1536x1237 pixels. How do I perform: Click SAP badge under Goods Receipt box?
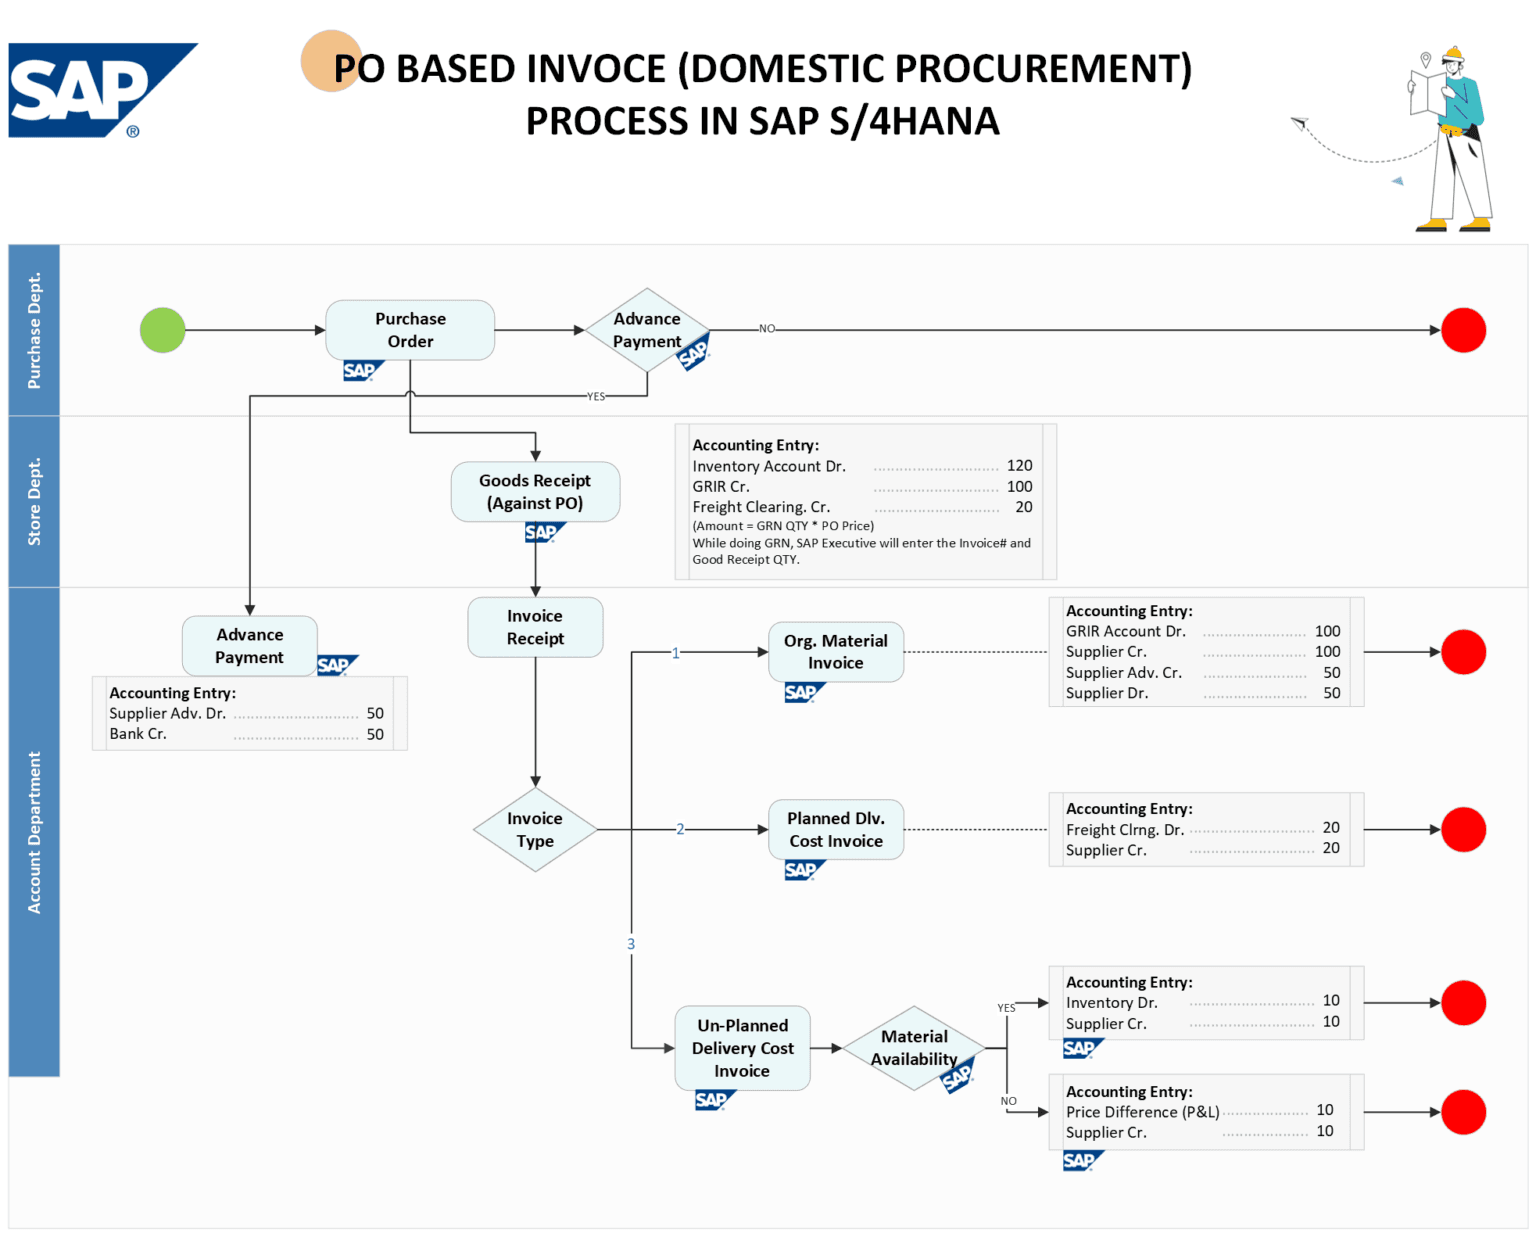click(x=544, y=532)
